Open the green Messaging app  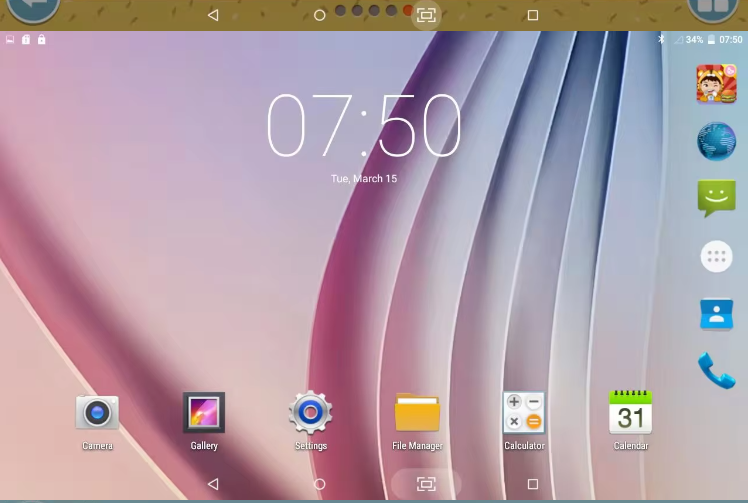(x=717, y=198)
